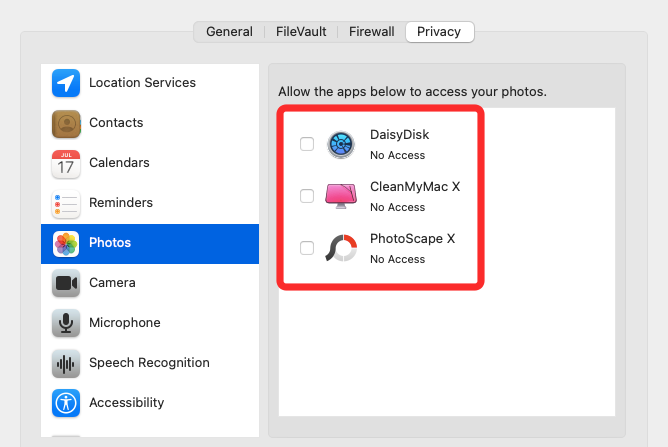Click the DaisyDisk name label
Screen dimensions: 668x447
[x=399, y=135]
